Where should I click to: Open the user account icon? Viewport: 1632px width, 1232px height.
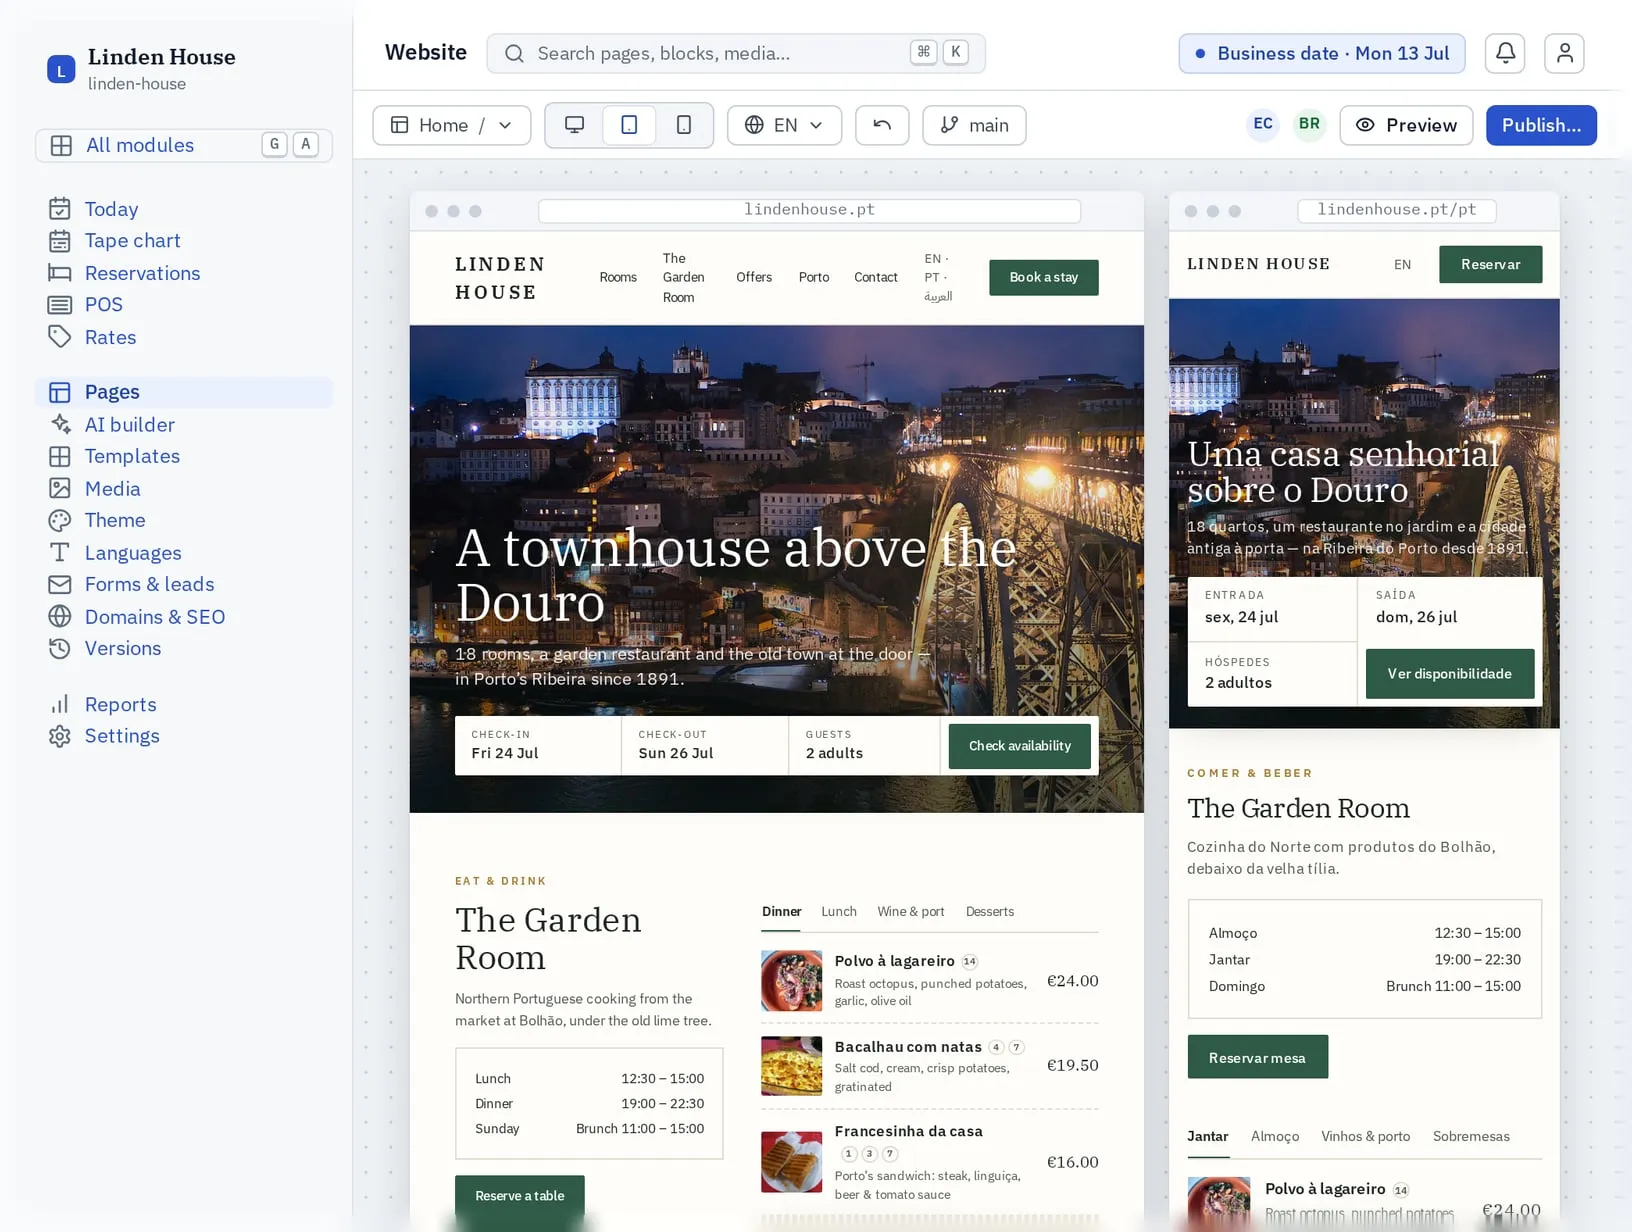[1565, 53]
